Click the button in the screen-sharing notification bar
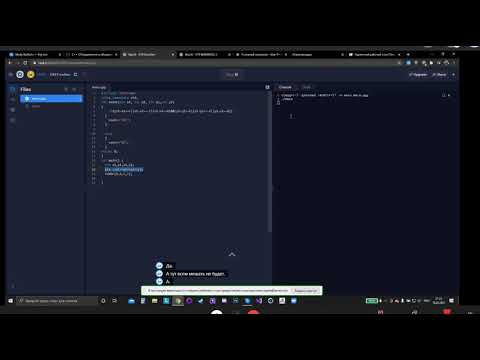480x360 pixels. [x=305, y=291]
